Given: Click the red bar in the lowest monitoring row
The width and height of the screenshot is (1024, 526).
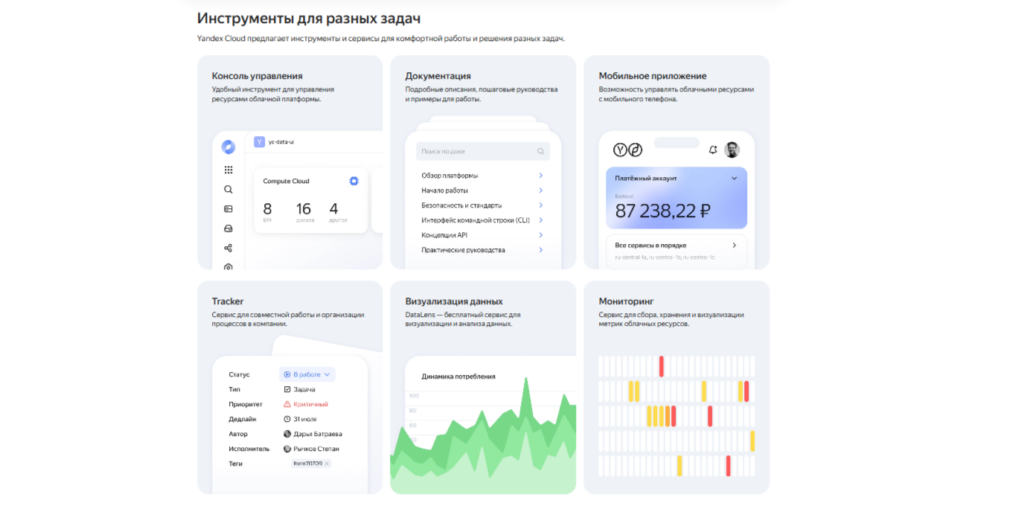Looking at the screenshot, I should (x=728, y=466).
